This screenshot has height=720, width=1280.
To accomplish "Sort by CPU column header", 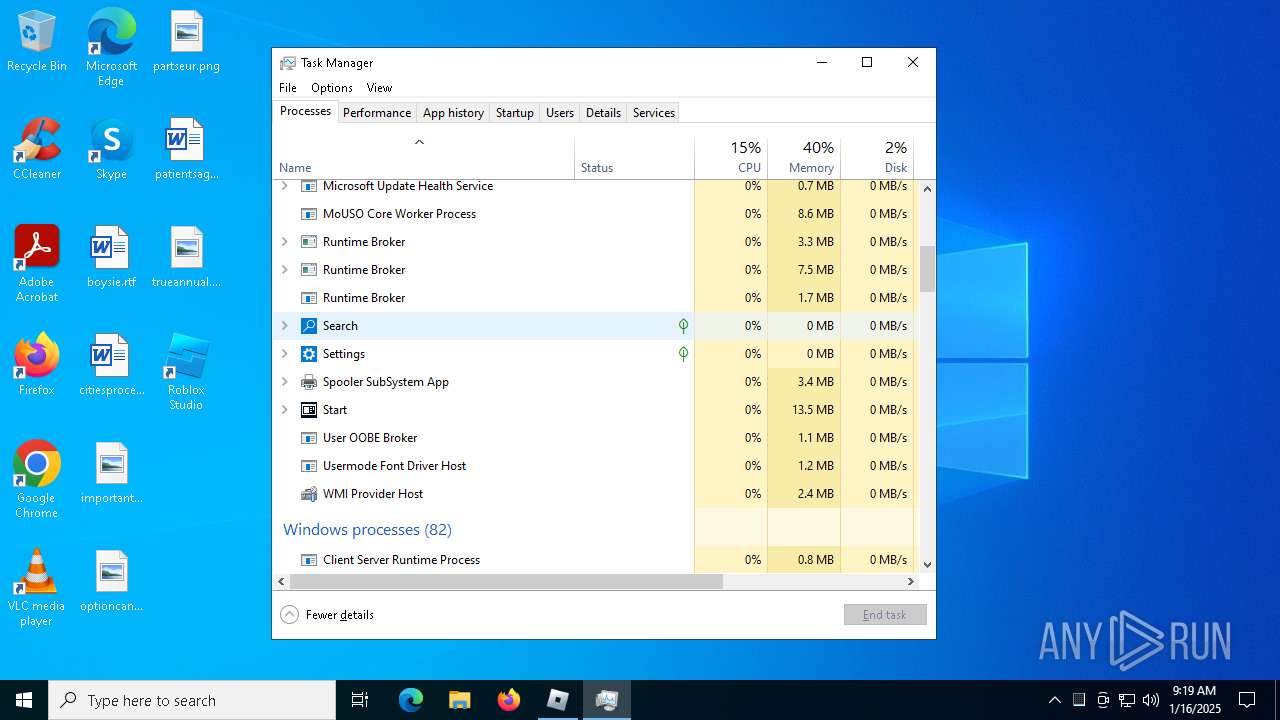I will pyautogui.click(x=731, y=158).
